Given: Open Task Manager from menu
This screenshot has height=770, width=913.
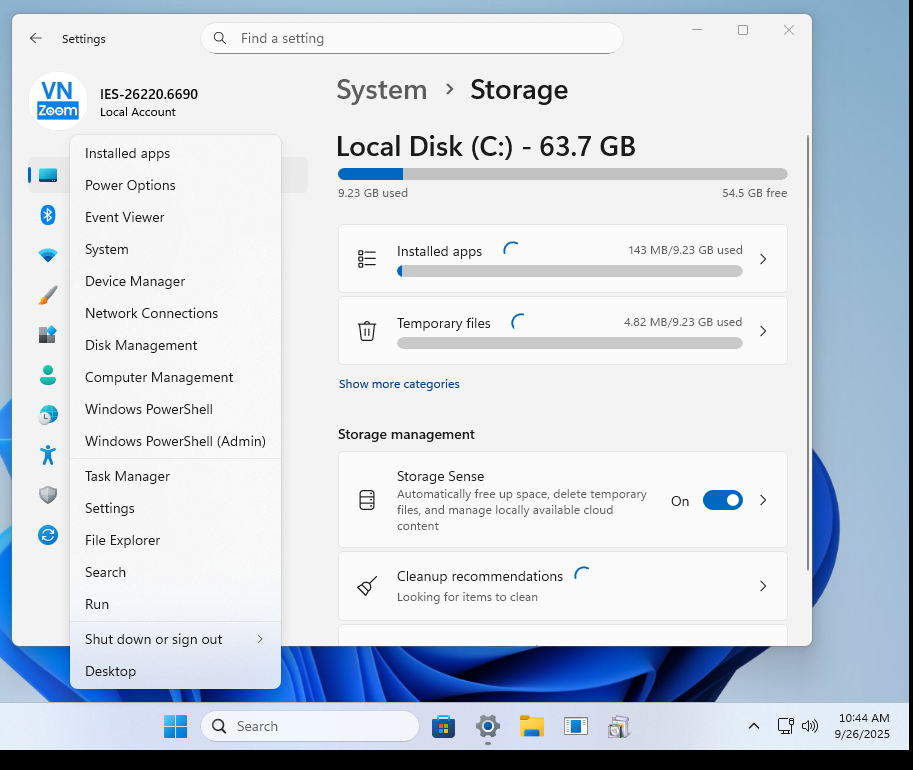Looking at the screenshot, I should tap(175, 476).
